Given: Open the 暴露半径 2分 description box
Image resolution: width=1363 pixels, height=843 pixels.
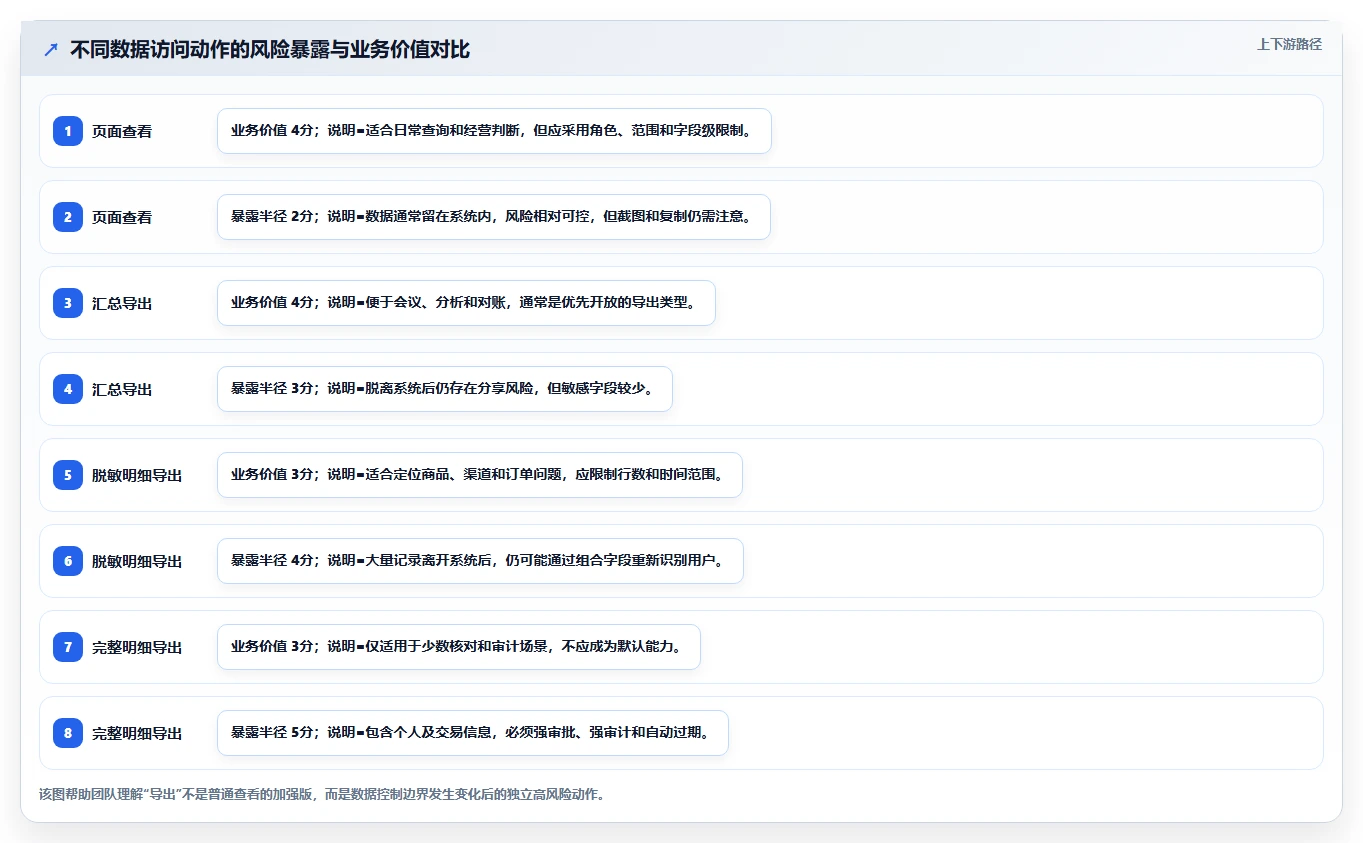Looking at the screenshot, I should pyautogui.click(x=494, y=217).
